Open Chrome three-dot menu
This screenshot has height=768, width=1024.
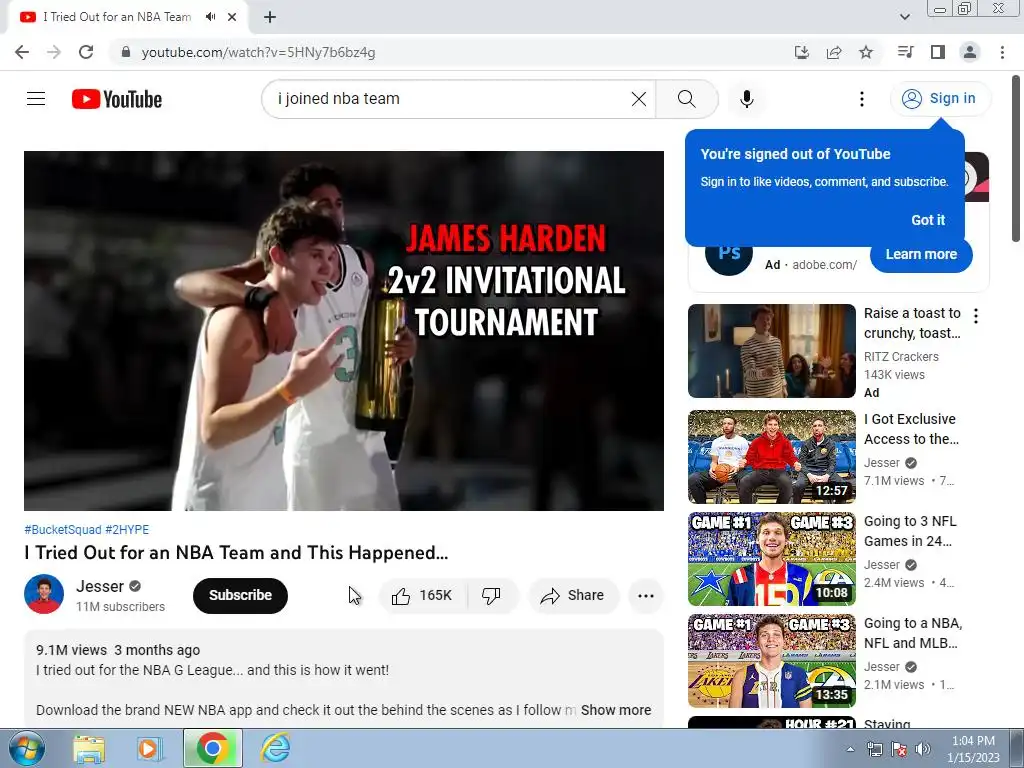[1002, 52]
